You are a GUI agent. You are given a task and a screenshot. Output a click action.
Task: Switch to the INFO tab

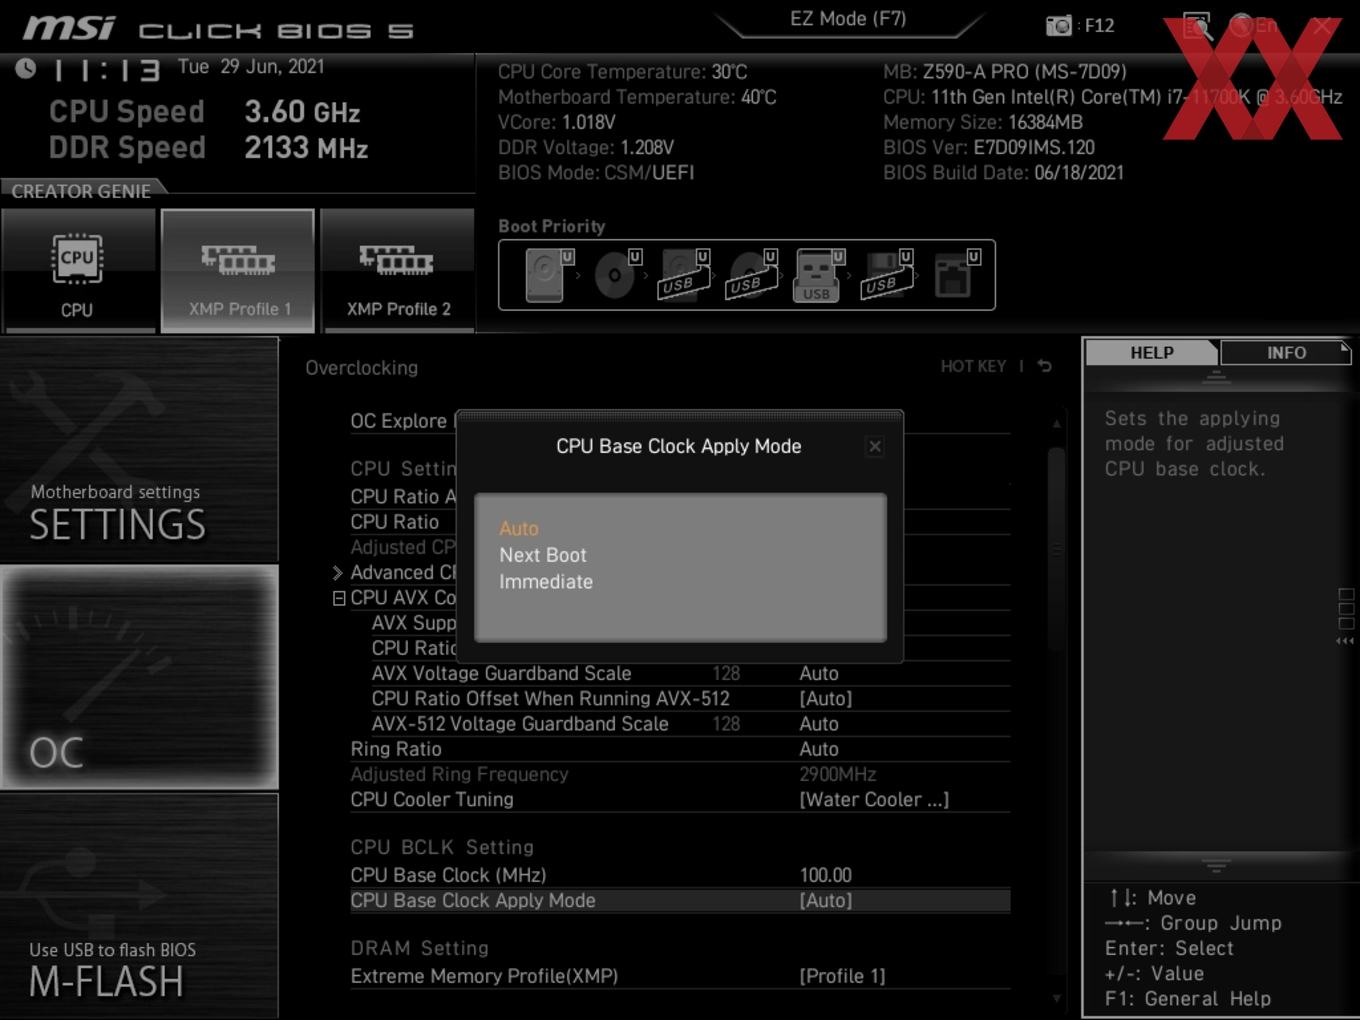coord(1286,353)
